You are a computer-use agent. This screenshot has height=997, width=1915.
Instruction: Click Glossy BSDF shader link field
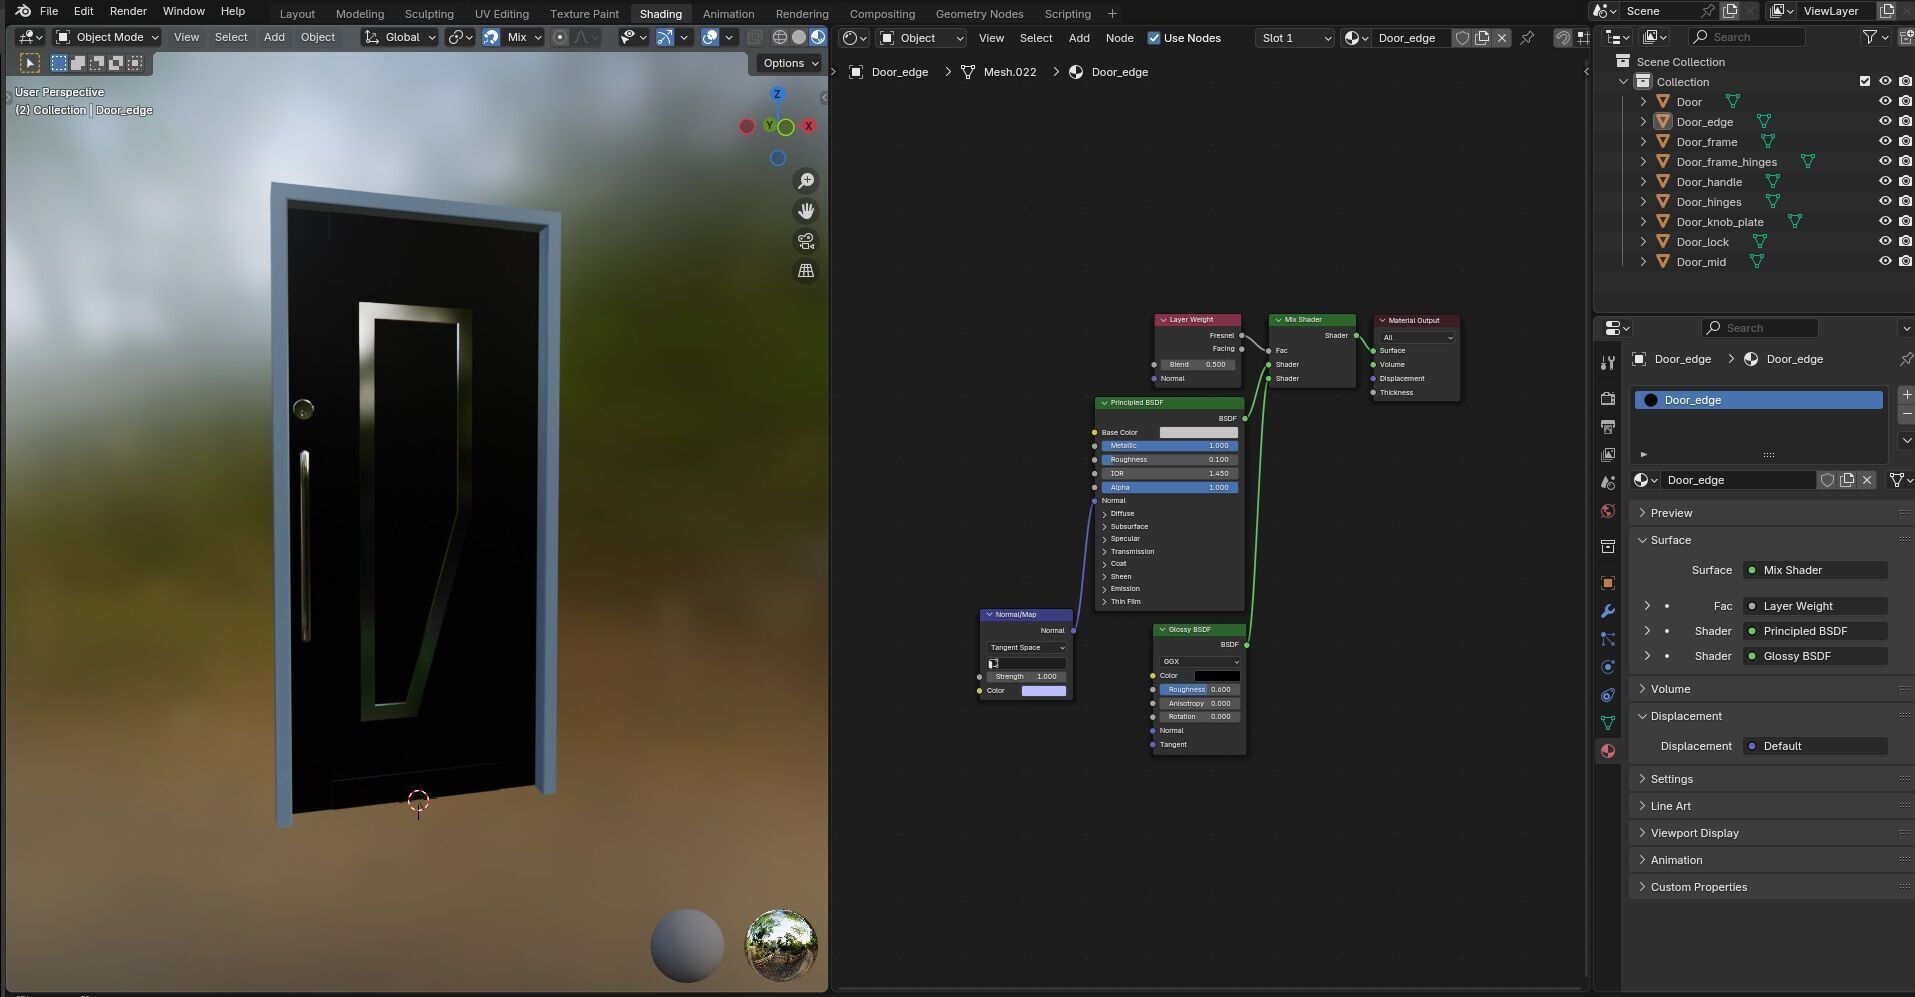[x=1815, y=656]
